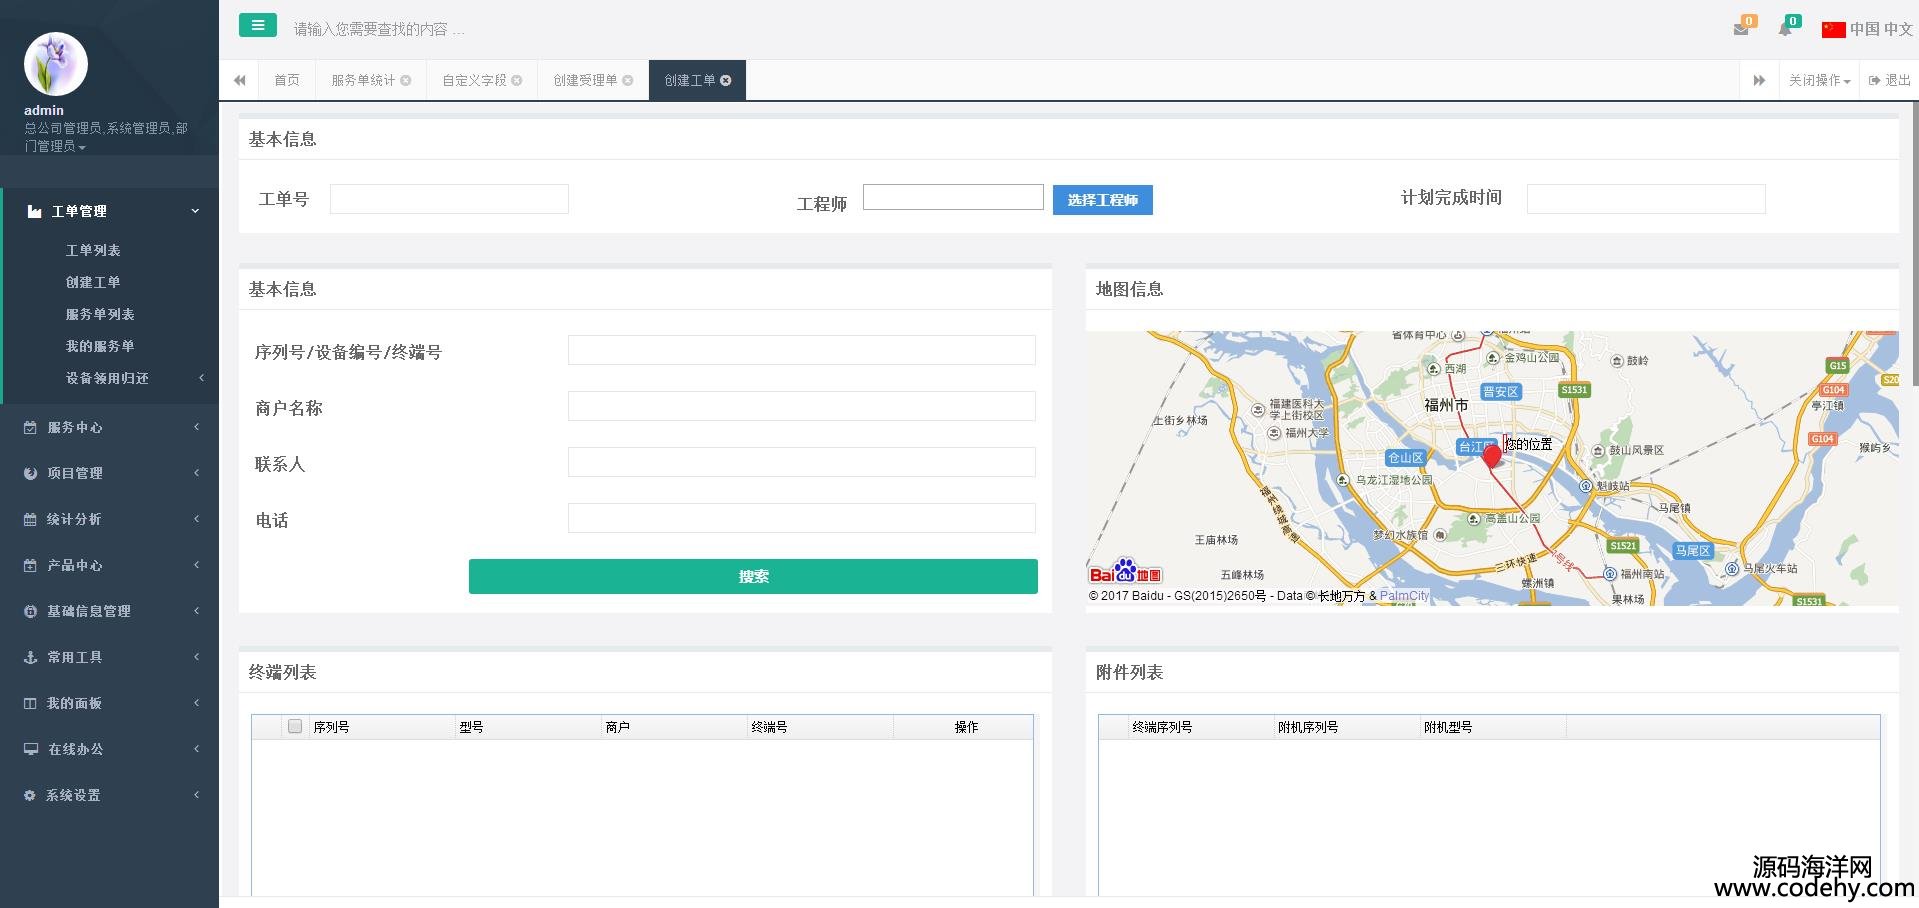Image resolution: width=1919 pixels, height=908 pixels.
Task: Collapse the 工单管理 sidebar menu
Action: pos(110,211)
